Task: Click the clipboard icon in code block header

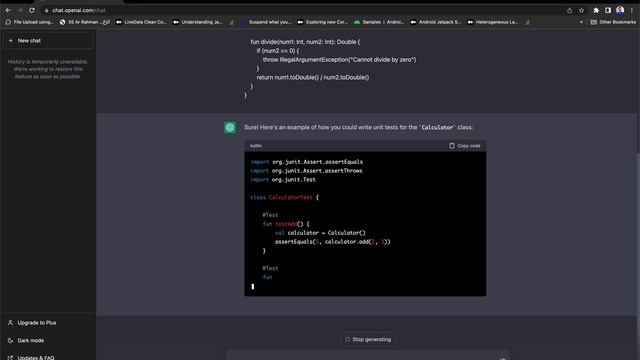Action: [452, 146]
